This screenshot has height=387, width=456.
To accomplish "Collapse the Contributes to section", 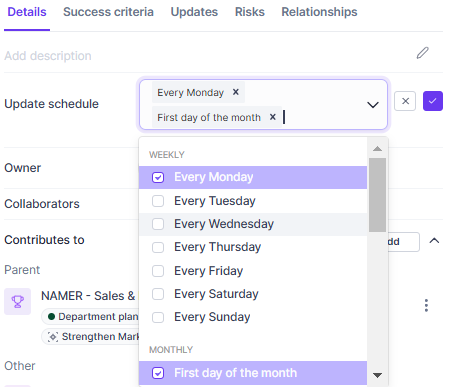I will (434, 241).
